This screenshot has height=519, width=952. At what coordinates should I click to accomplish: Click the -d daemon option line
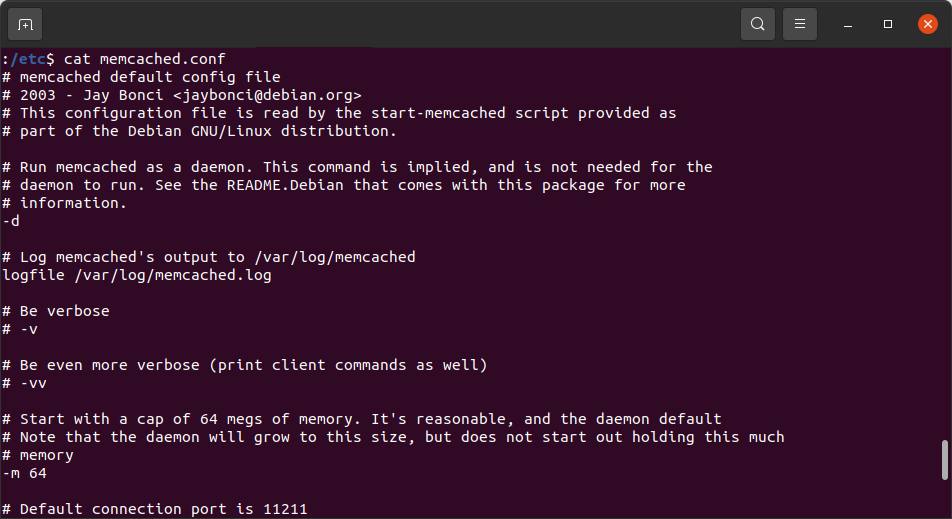click(x=12, y=221)
